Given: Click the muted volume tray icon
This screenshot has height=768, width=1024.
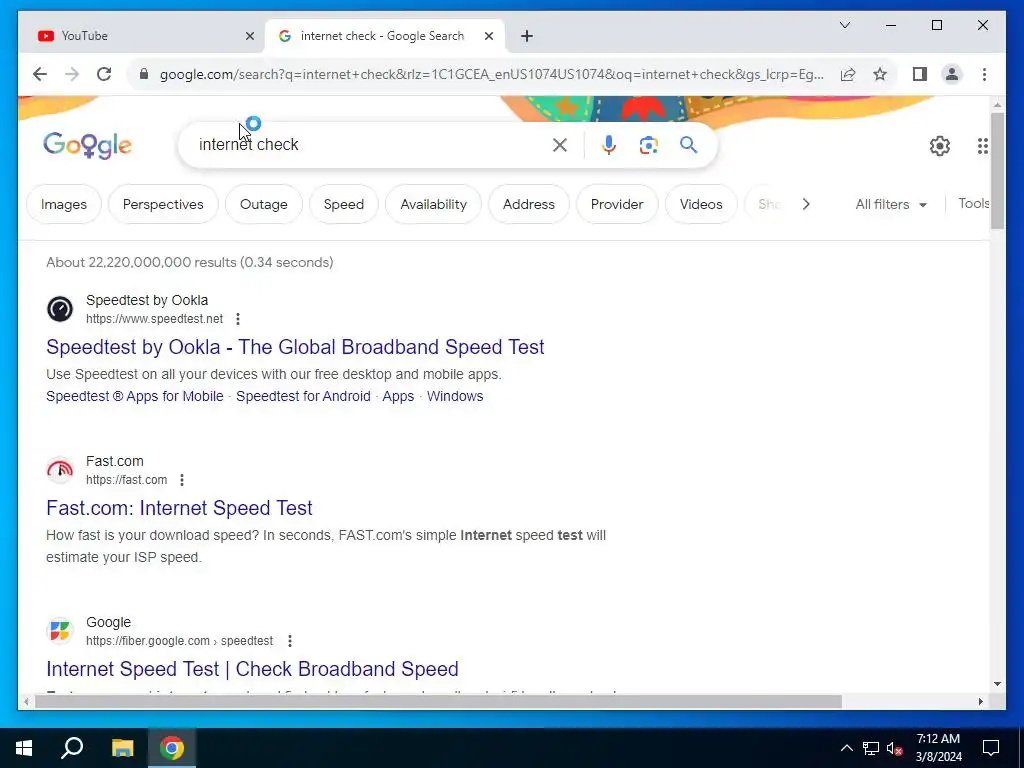Looking at the screenshot, I should (x=894, y=748).
